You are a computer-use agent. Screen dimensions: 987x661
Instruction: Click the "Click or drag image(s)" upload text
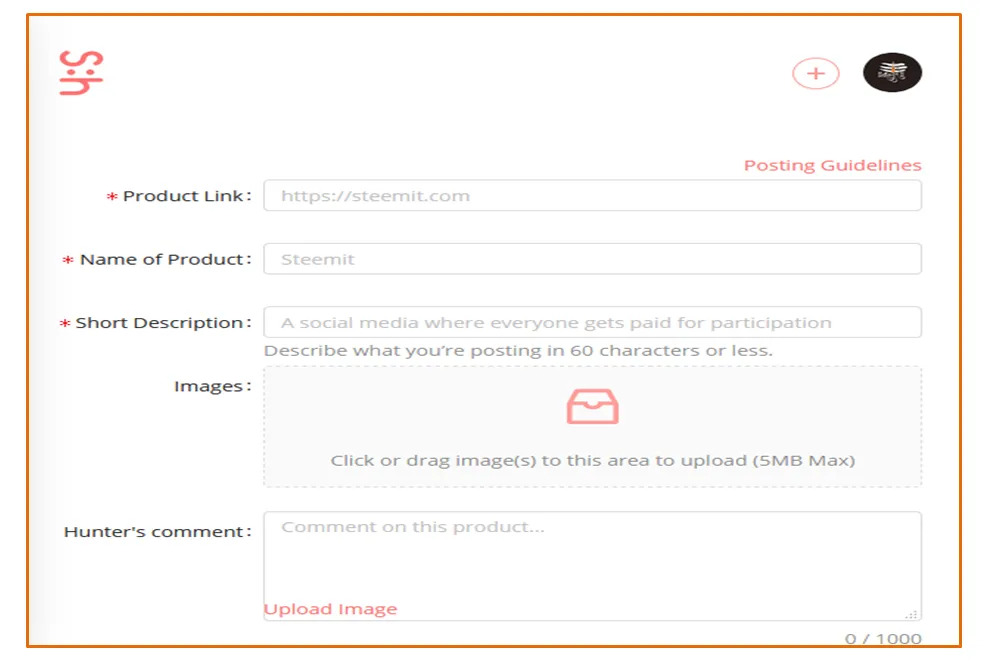[x=592, y=461]
